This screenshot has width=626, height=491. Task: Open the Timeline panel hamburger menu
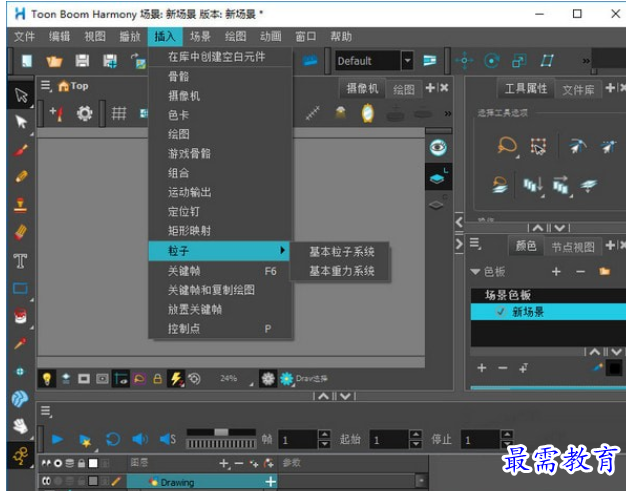(46, 411)
